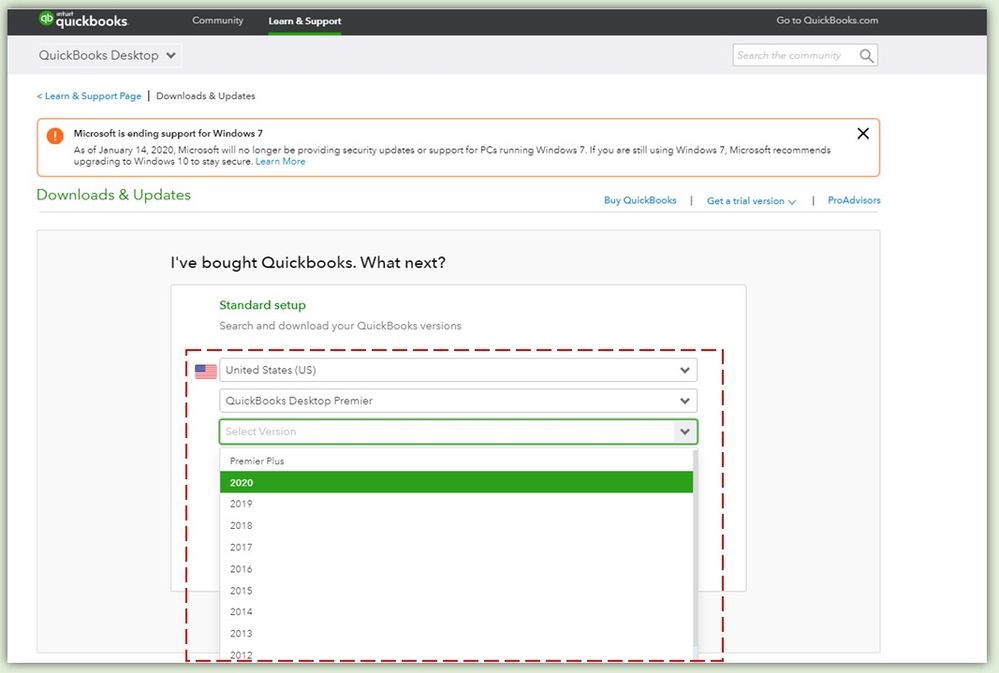Click the version list scrollbar
The image size is (999, 673).
[695, 548]
